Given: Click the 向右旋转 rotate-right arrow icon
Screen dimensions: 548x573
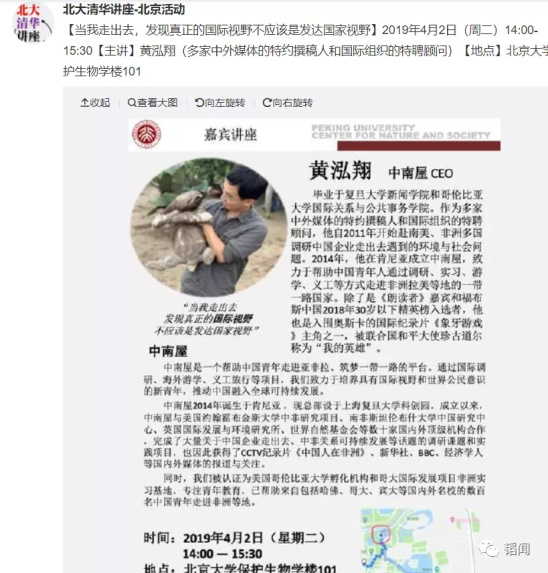Looking at the screenshot, I should (267, 103).
